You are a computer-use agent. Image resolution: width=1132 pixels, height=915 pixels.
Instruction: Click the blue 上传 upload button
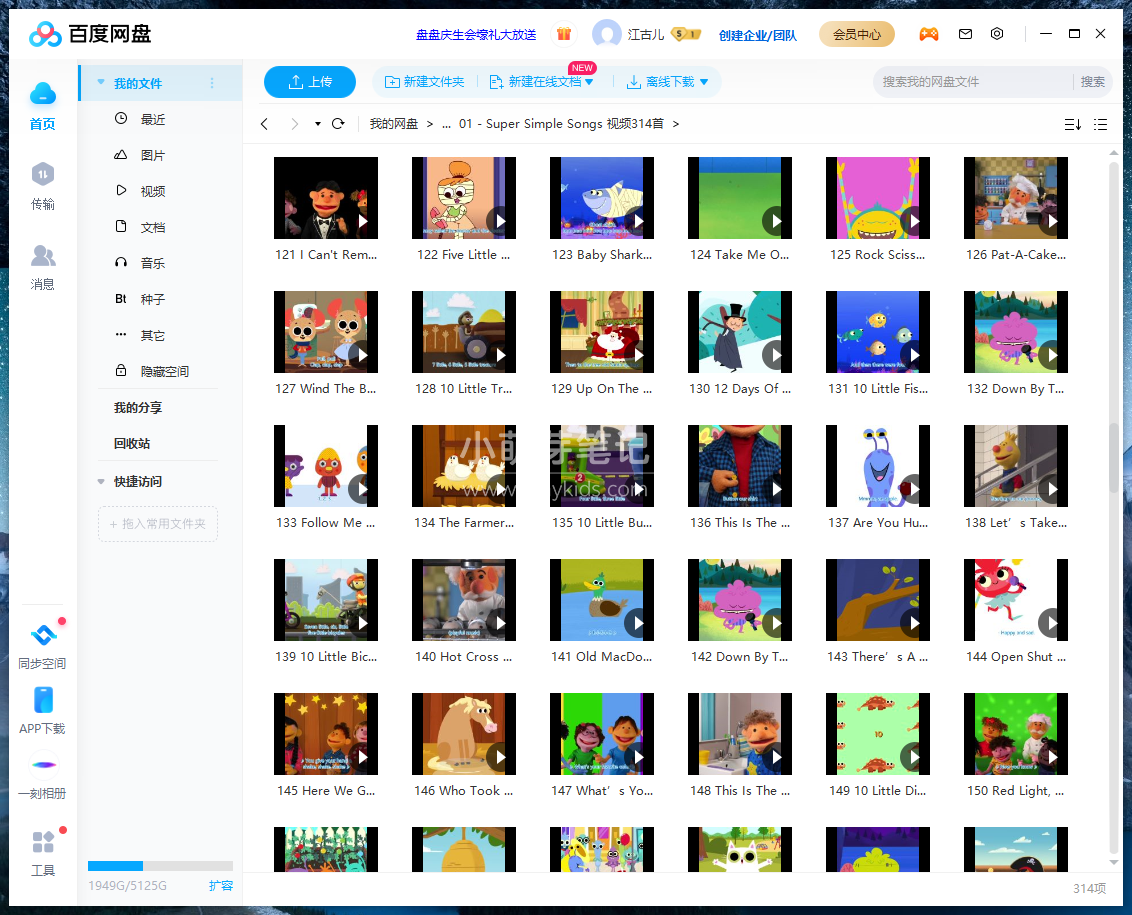[310, 82]
